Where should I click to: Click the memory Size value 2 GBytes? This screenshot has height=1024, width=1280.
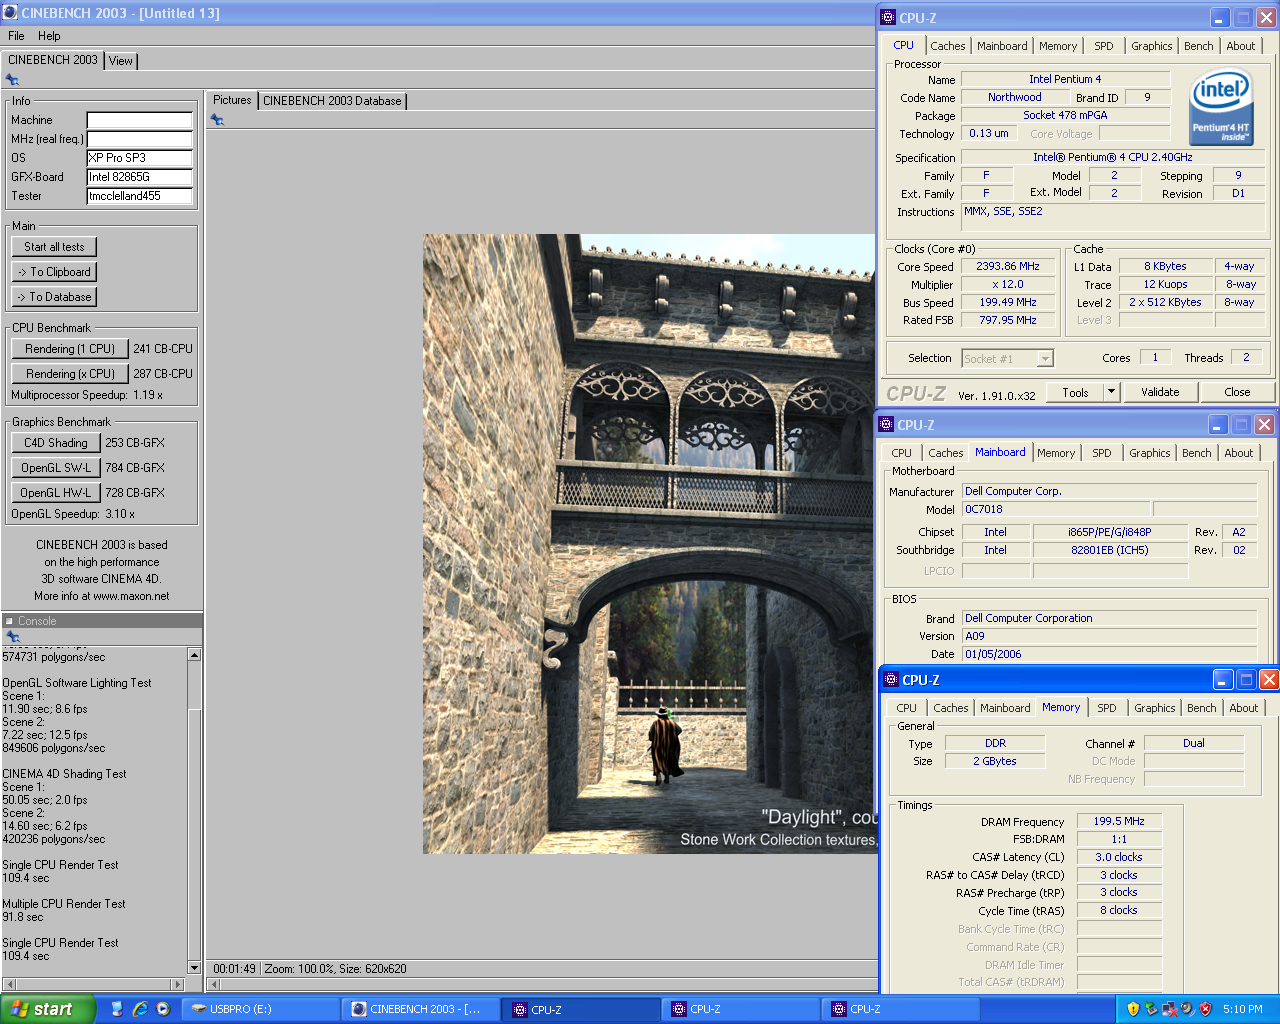(994, 761)
